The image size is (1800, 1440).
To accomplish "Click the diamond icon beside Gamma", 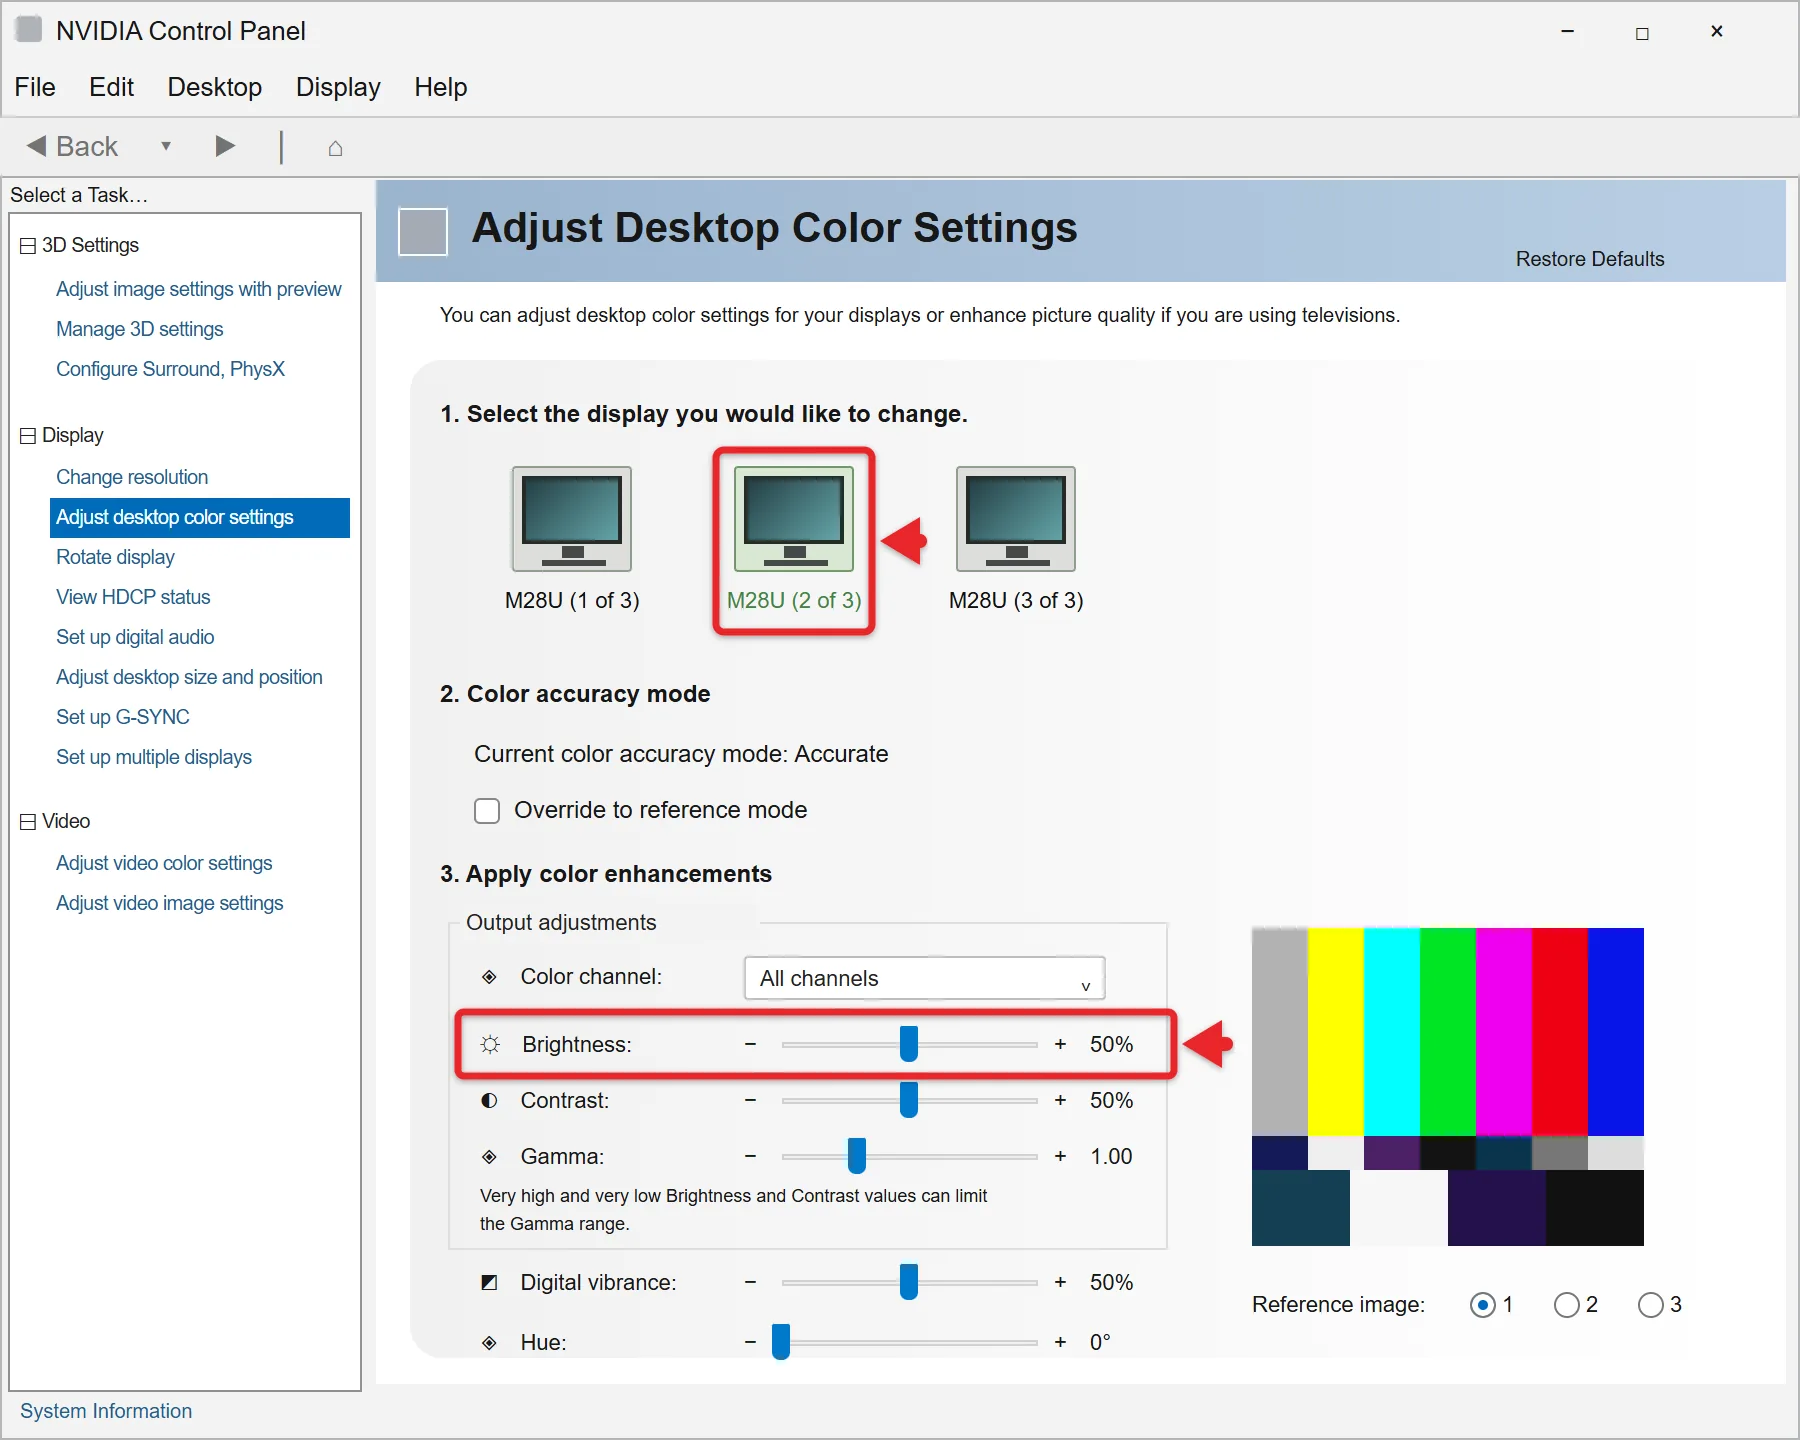I will 489,1156.
